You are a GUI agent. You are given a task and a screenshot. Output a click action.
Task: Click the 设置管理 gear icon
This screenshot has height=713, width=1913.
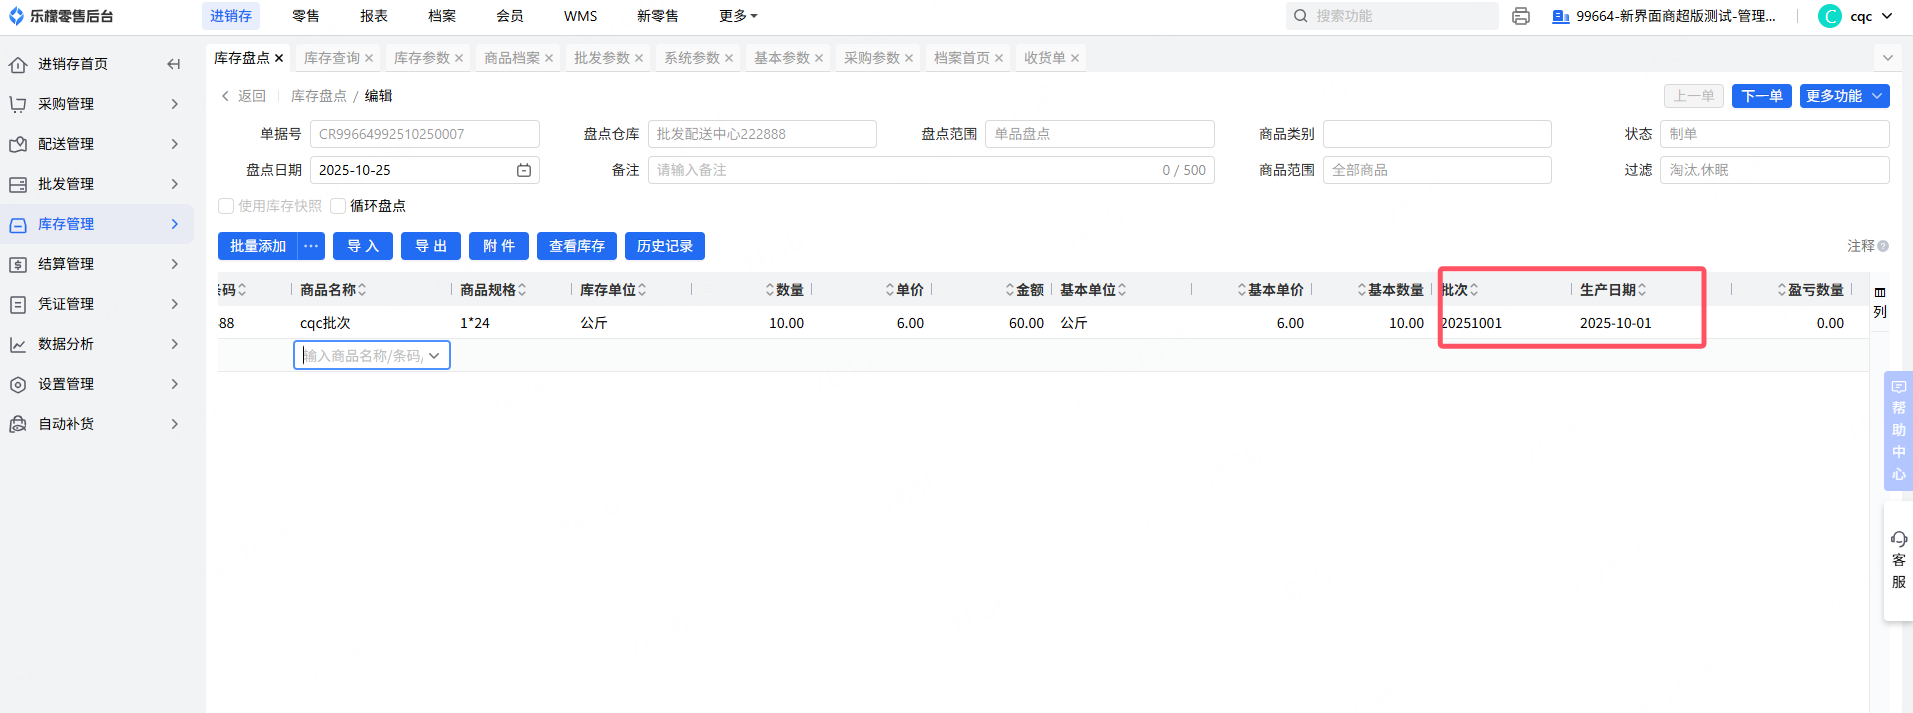18,384
